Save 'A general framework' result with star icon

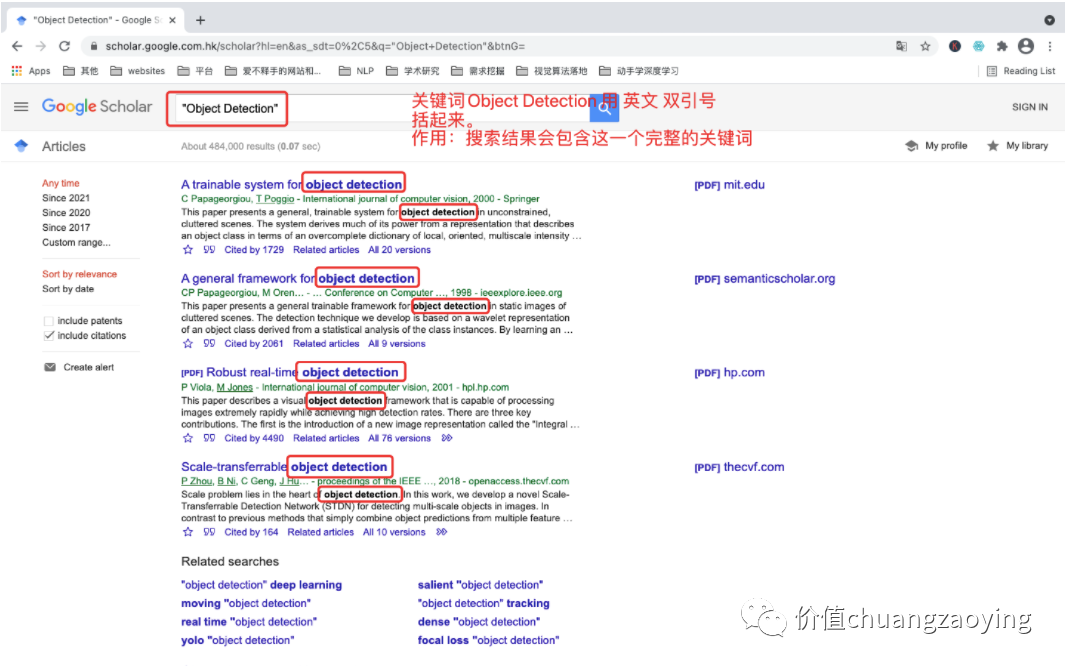coord(188,343)
